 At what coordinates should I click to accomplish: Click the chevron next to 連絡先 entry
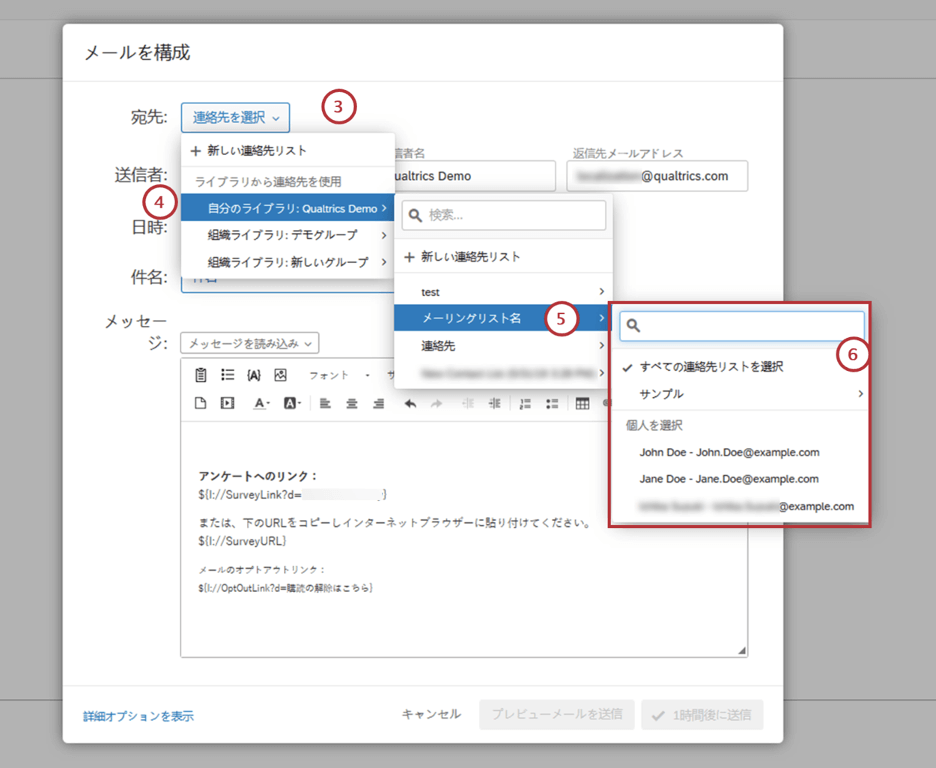601,346
